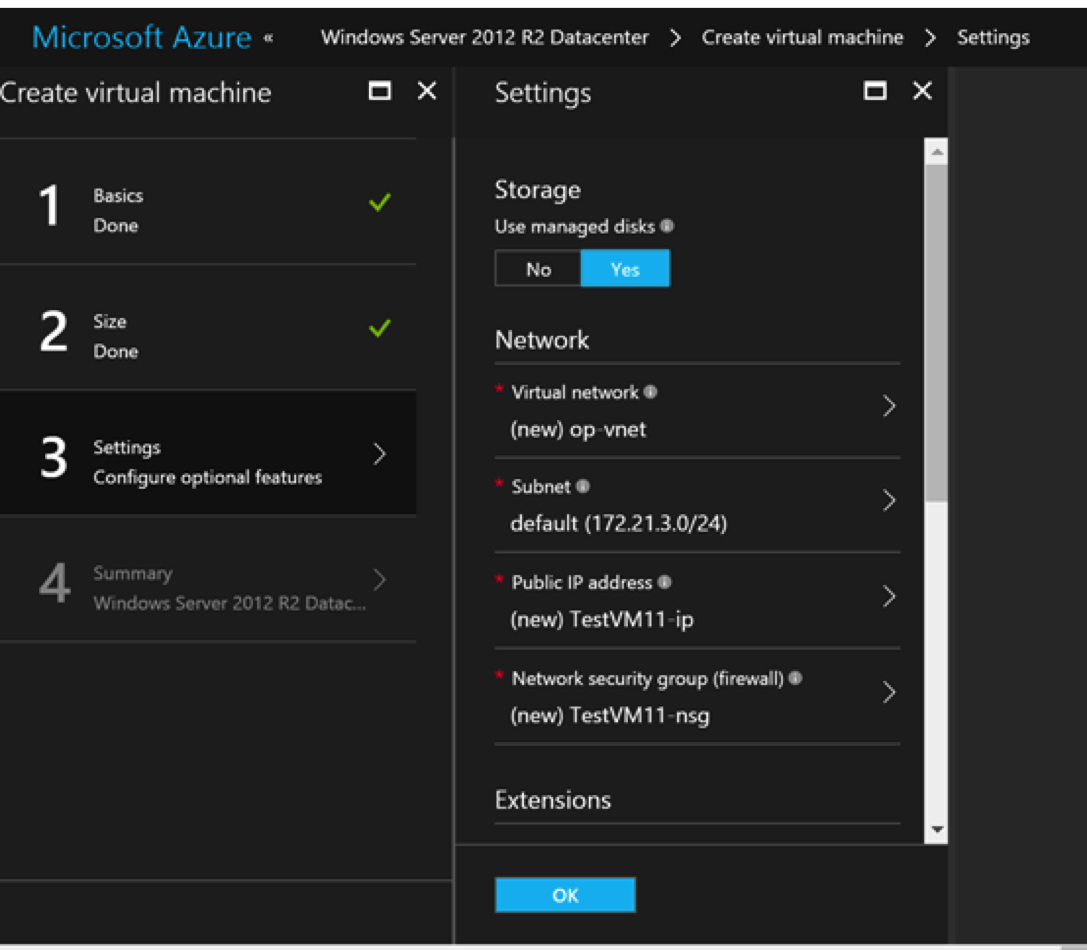Click info icon next to Virtual network
Screen dimensions: 1087x950
(x=650, y=392)
